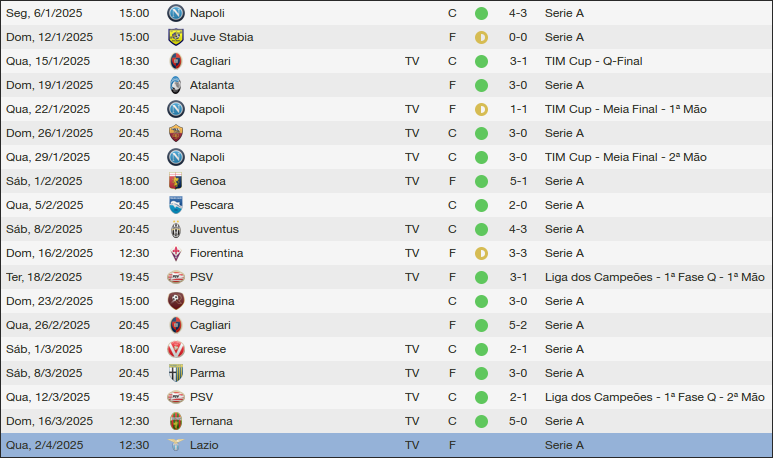Click the Ternana club crest
Viewport: 773px width, 458px height.
(176, 421)
